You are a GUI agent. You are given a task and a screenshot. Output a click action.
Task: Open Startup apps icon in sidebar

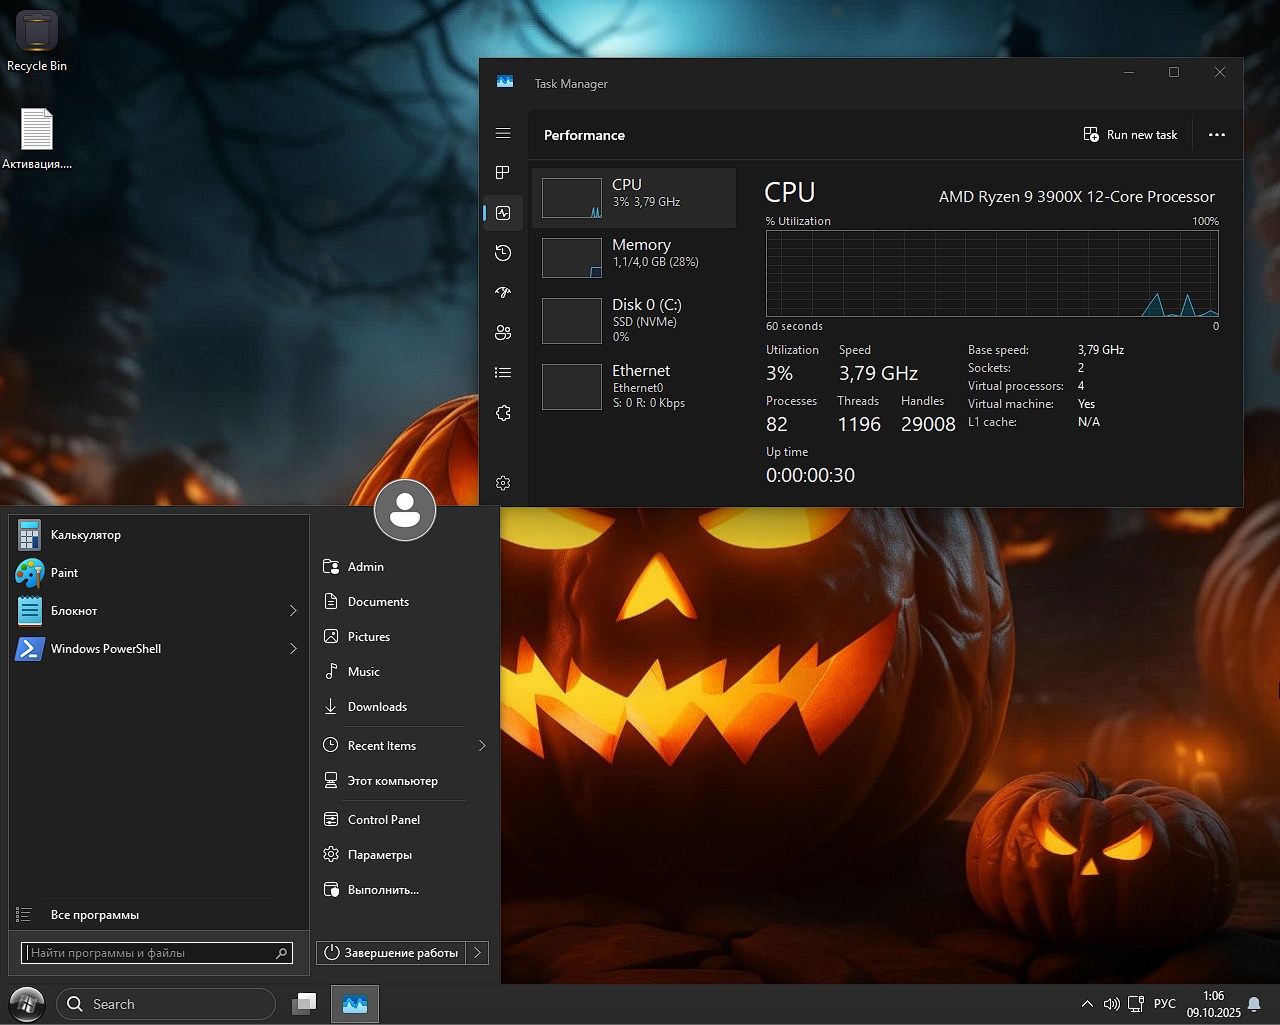(503, 293)
